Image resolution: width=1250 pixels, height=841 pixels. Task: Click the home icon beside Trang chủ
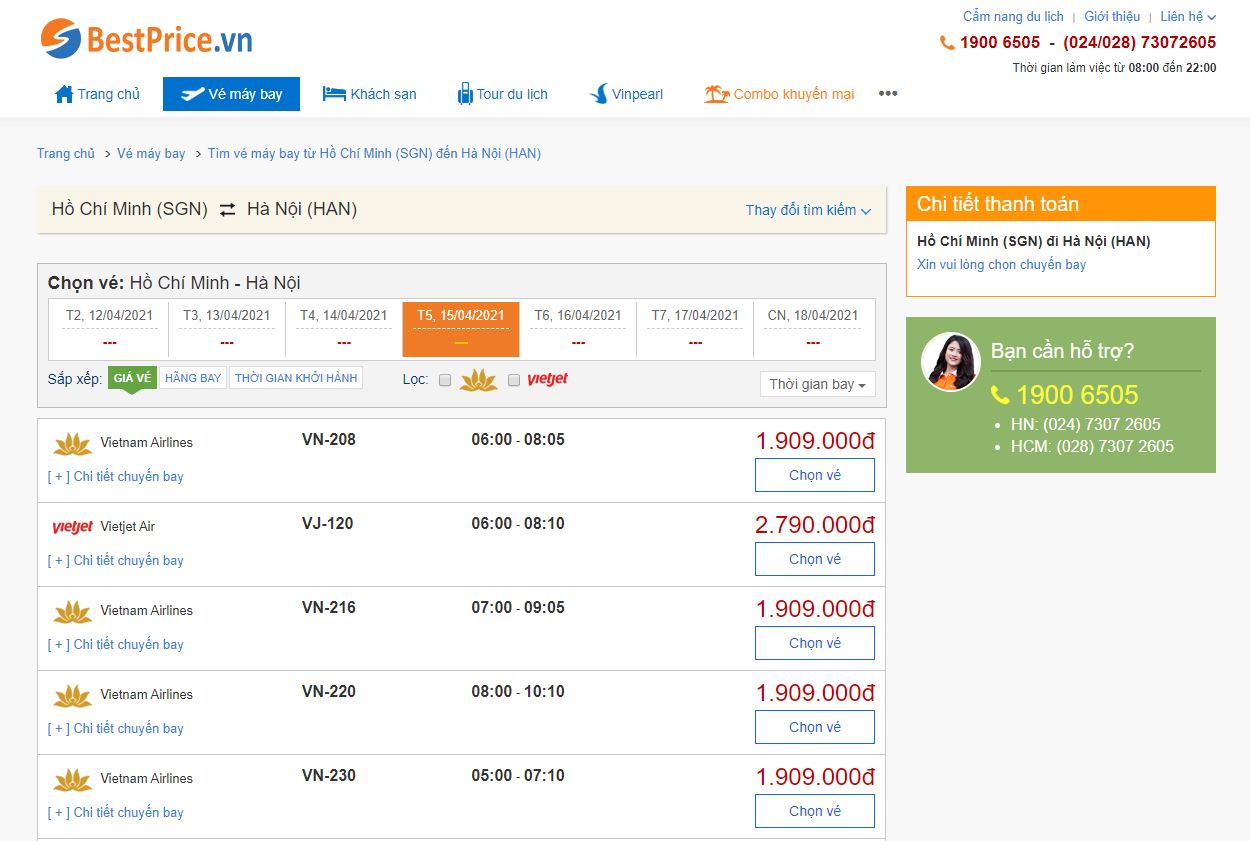(64, 94)
